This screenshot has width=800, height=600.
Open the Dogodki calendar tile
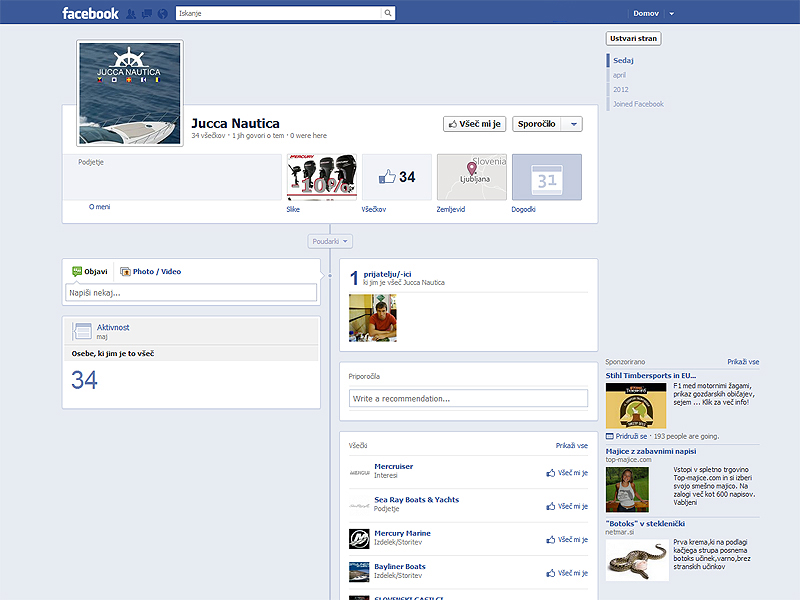tap(547, 177)
